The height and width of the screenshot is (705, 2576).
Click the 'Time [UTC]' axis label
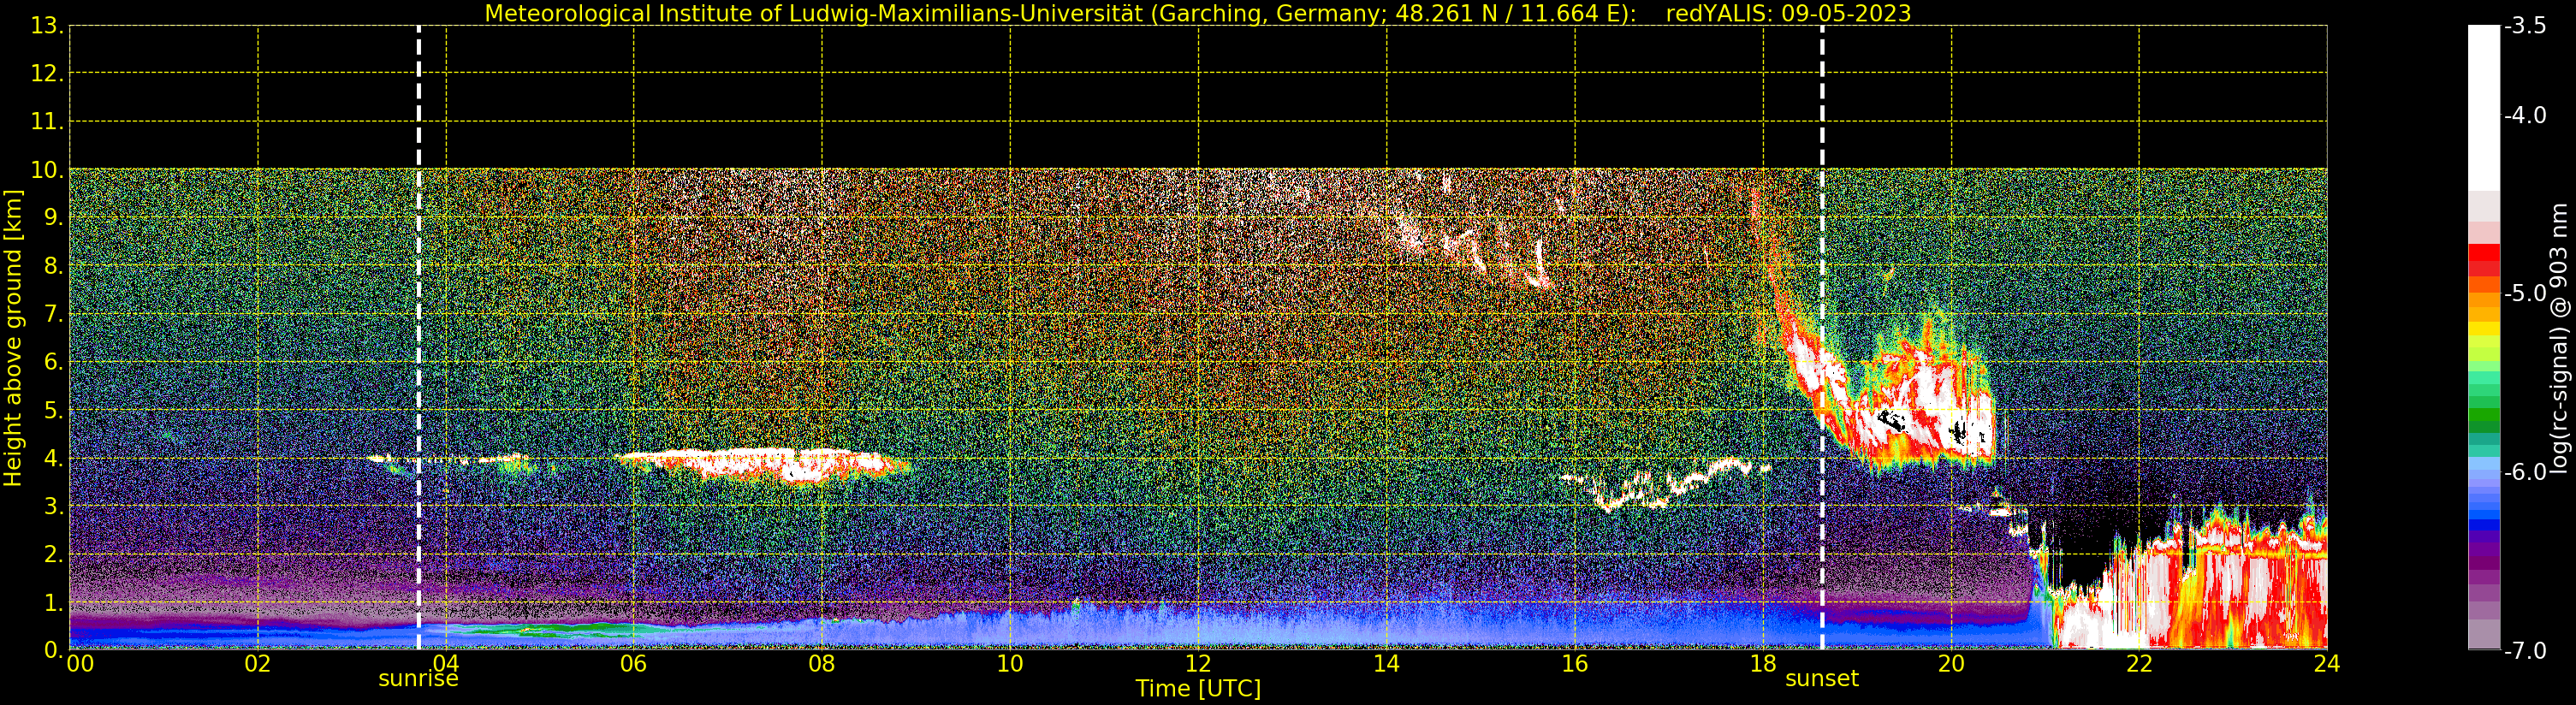(1198, 688)
